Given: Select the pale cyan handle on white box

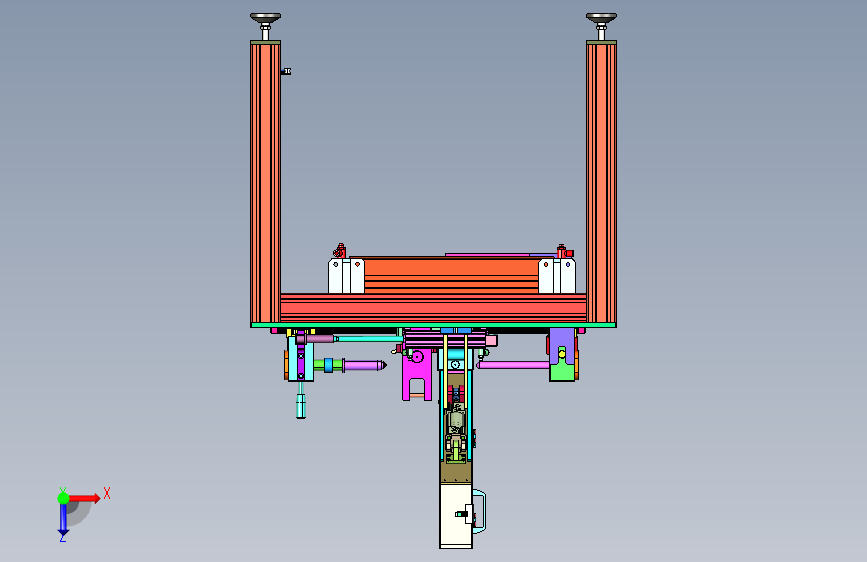Looking at the screenshot, I should 479,512.
